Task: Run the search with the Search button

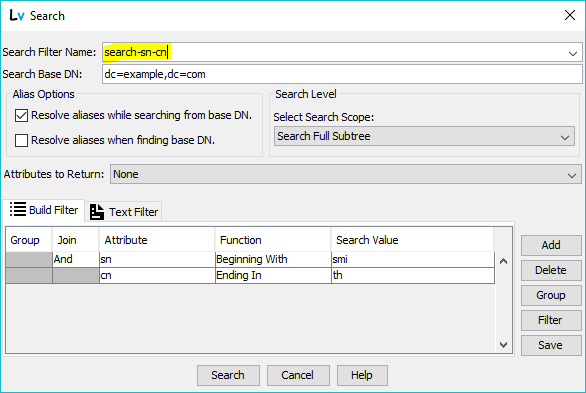Action: 228,375
